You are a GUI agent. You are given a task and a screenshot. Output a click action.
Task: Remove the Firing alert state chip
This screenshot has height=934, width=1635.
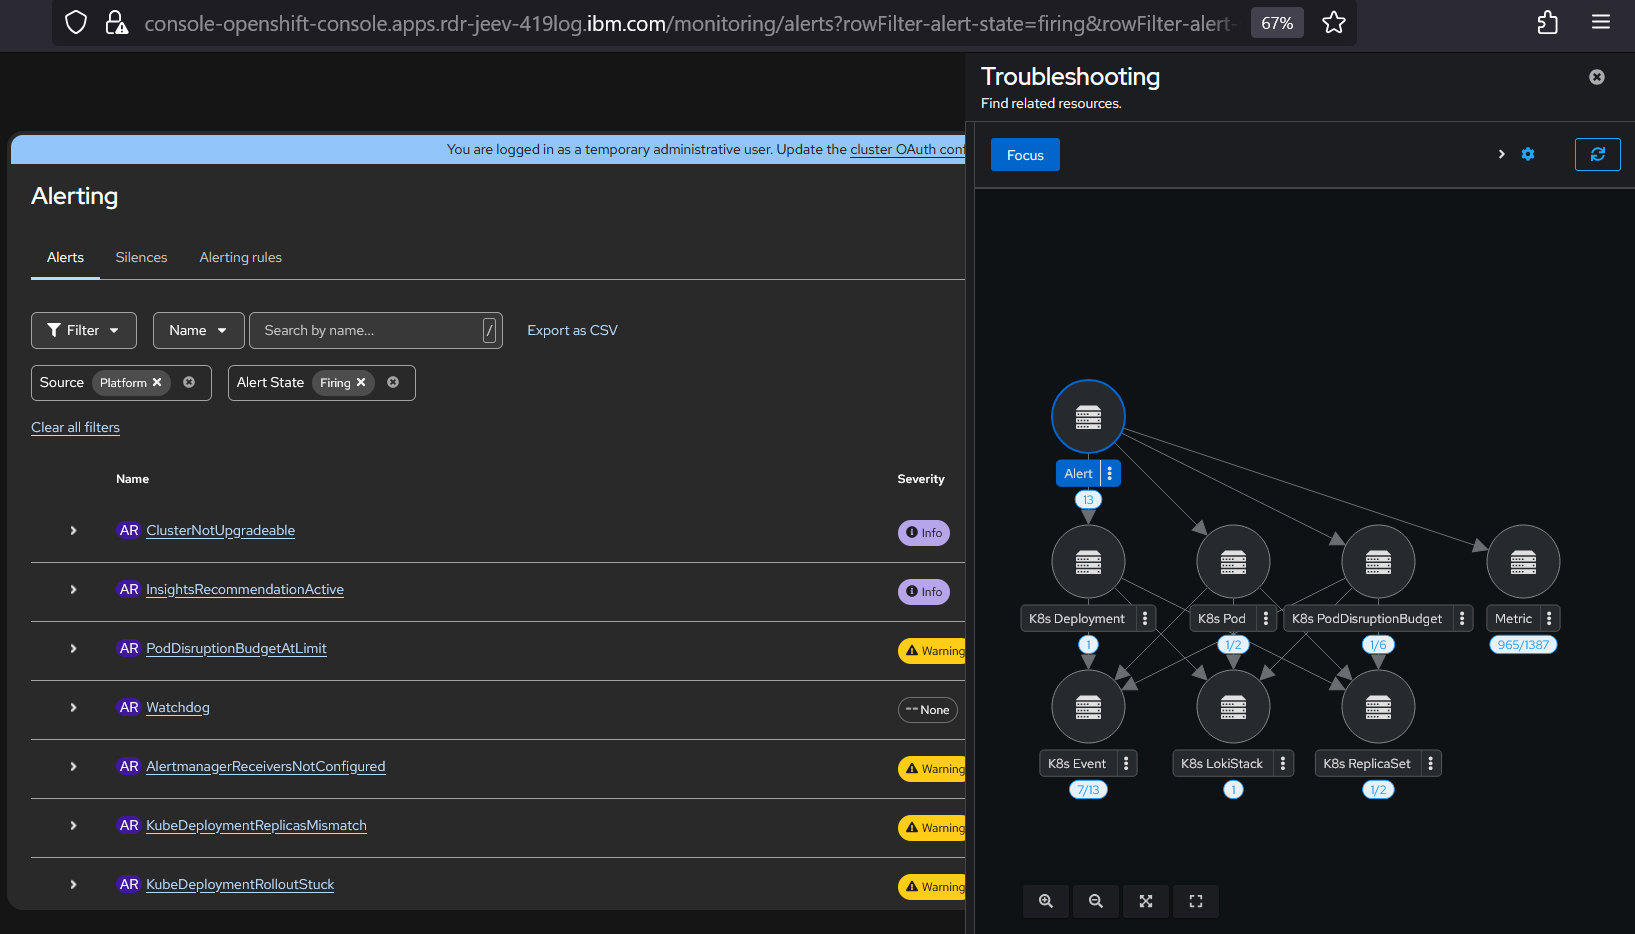pyautogui.click(x=361, y=382)
